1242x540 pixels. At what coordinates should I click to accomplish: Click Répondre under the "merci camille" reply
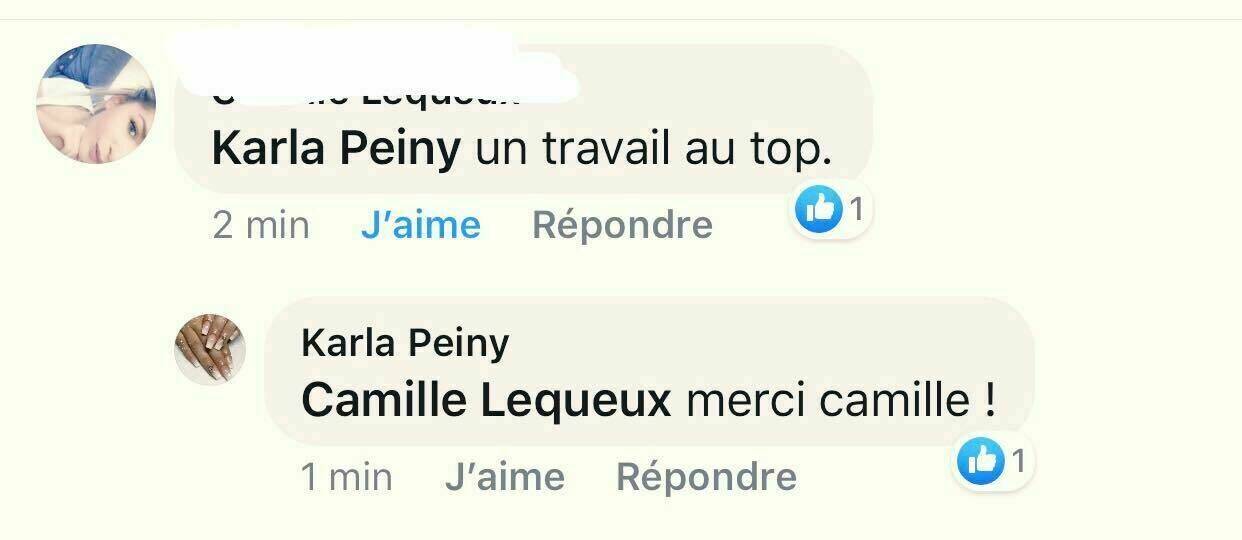tap(706, 477)
